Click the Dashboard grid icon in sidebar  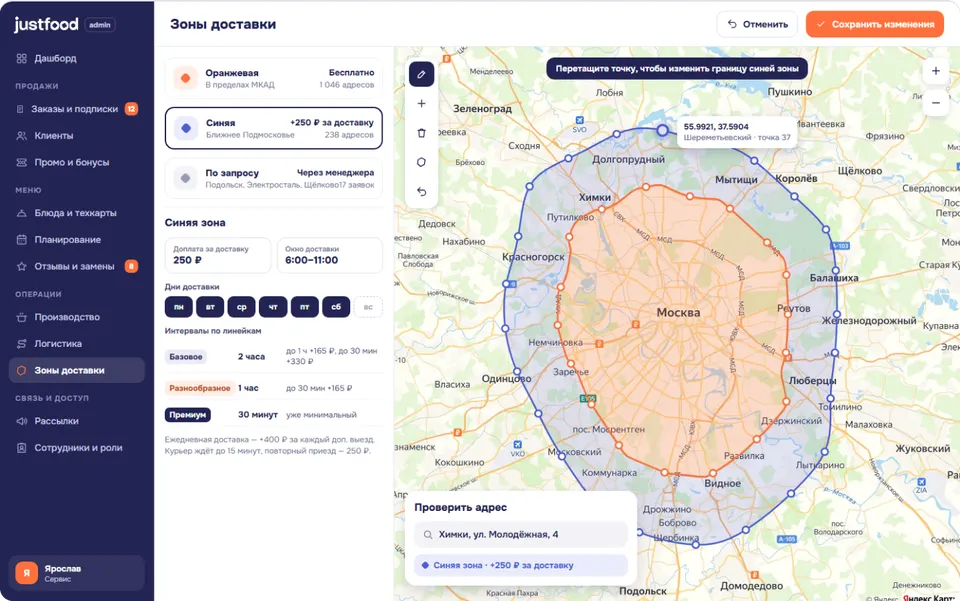tap(21, 58)
